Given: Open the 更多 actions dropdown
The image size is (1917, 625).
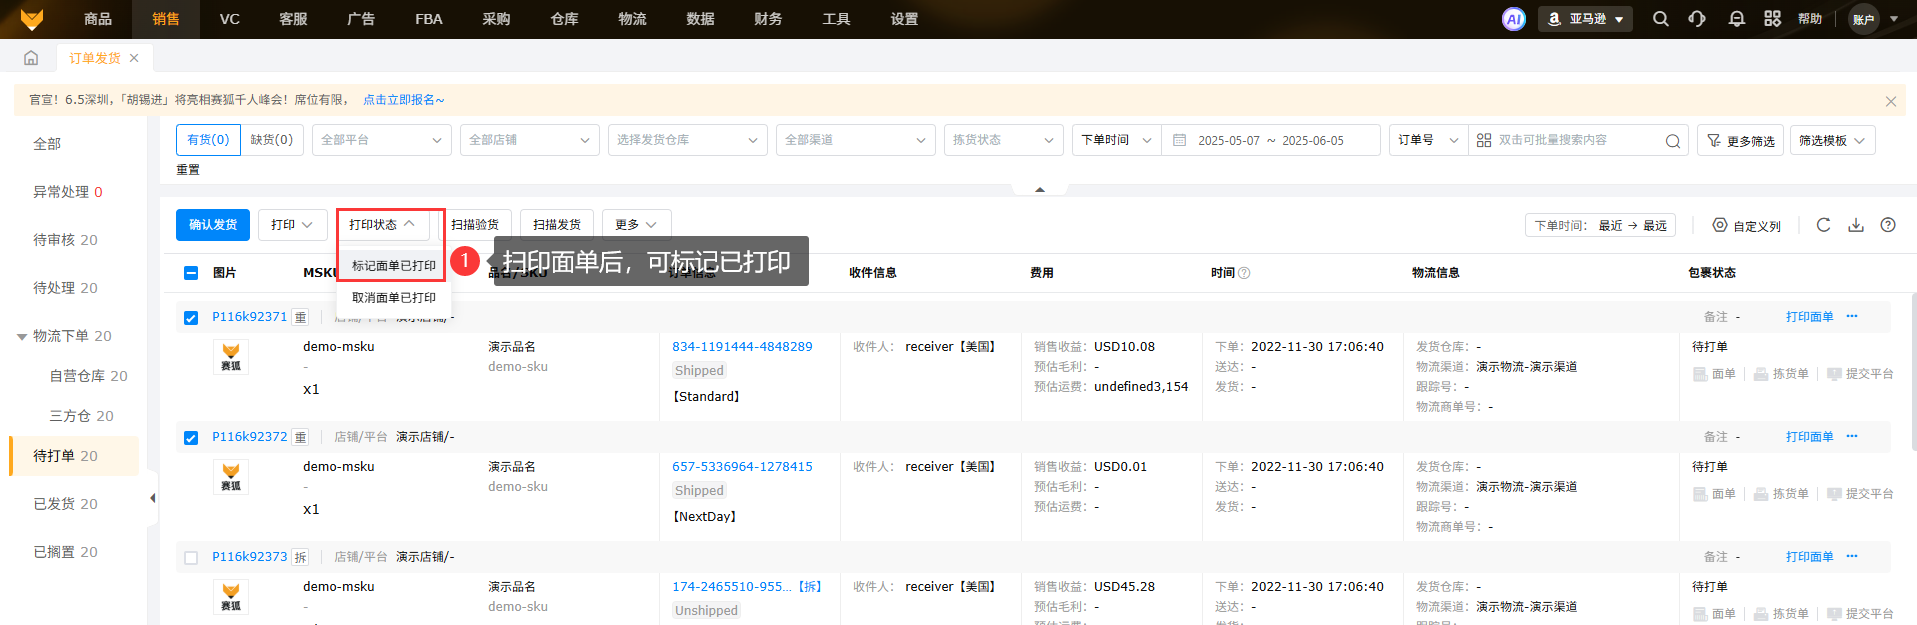Looking at the screenshot, I should tap(637, 225).
